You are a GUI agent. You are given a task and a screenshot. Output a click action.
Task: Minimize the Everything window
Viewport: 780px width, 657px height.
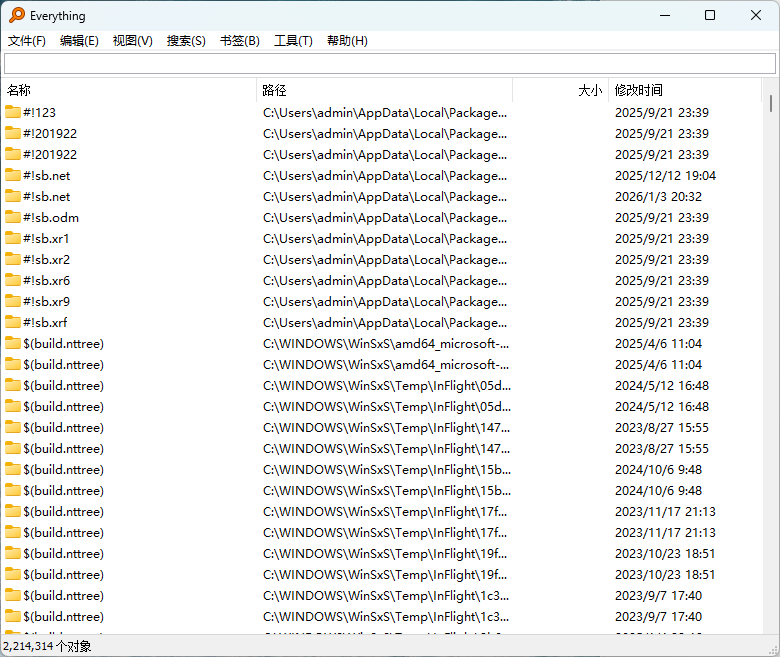coord(665,15)
